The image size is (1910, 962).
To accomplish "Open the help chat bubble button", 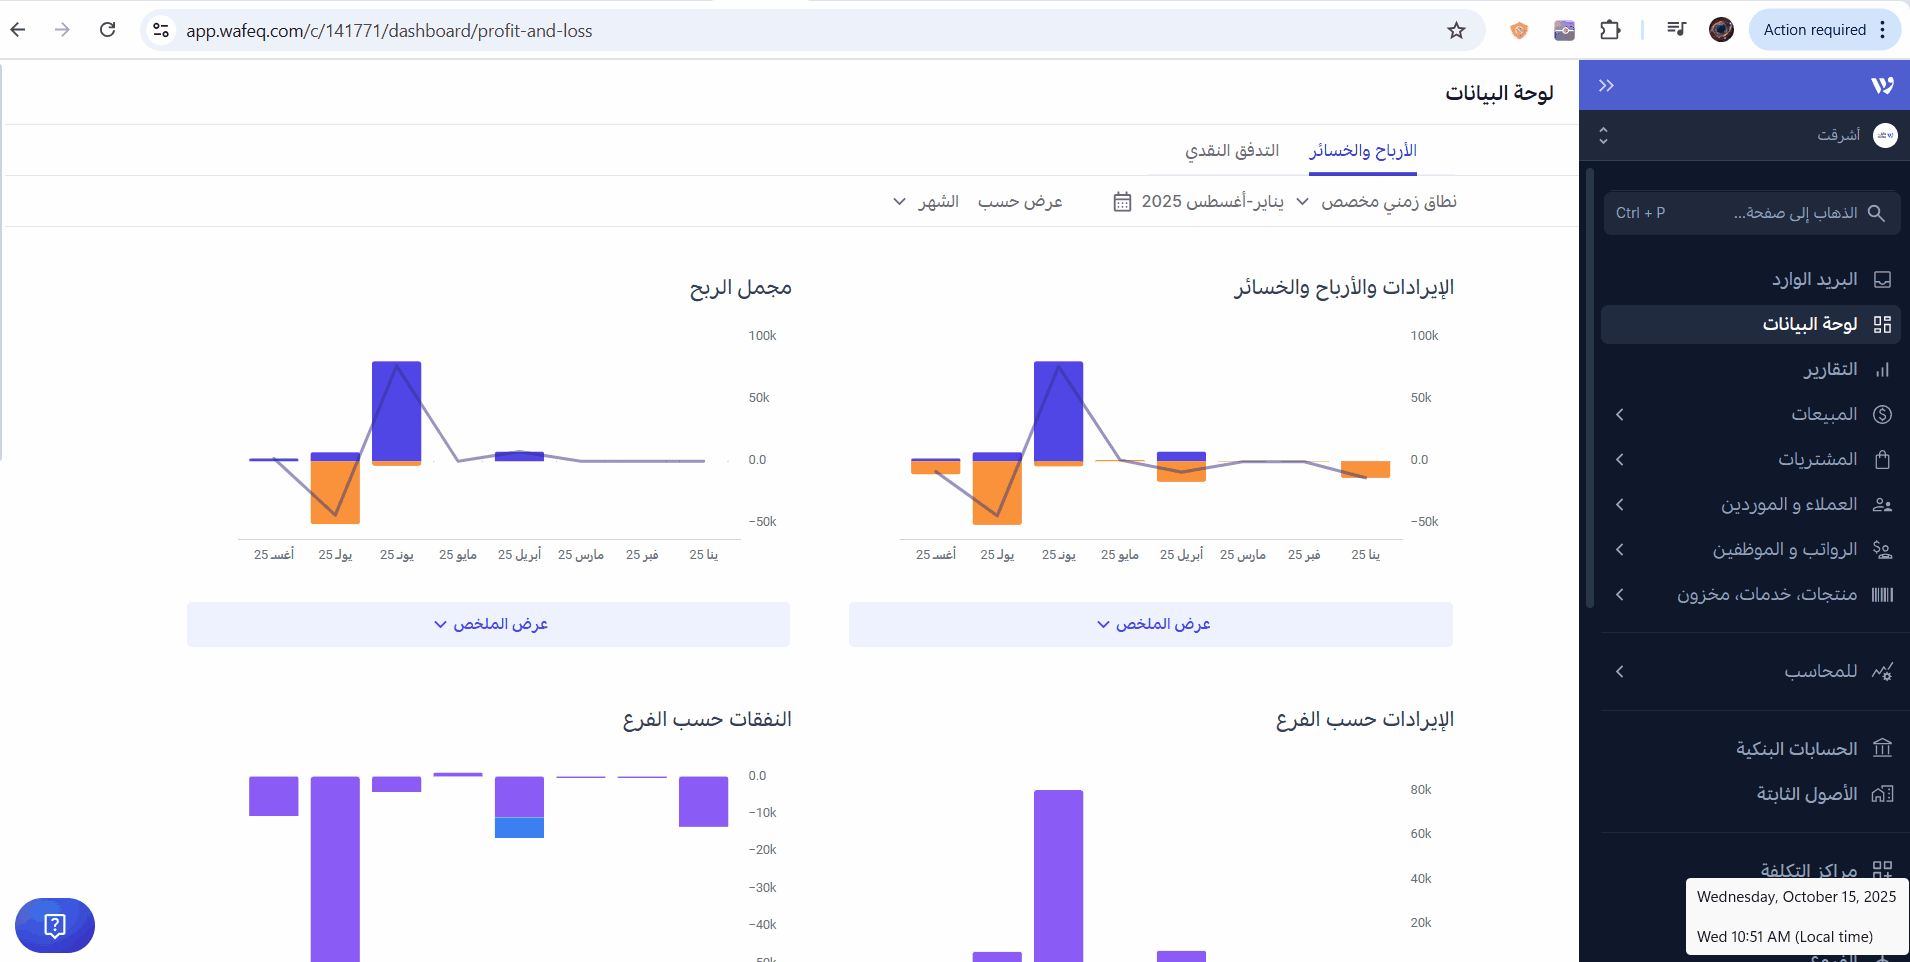I will pos(55,925).
